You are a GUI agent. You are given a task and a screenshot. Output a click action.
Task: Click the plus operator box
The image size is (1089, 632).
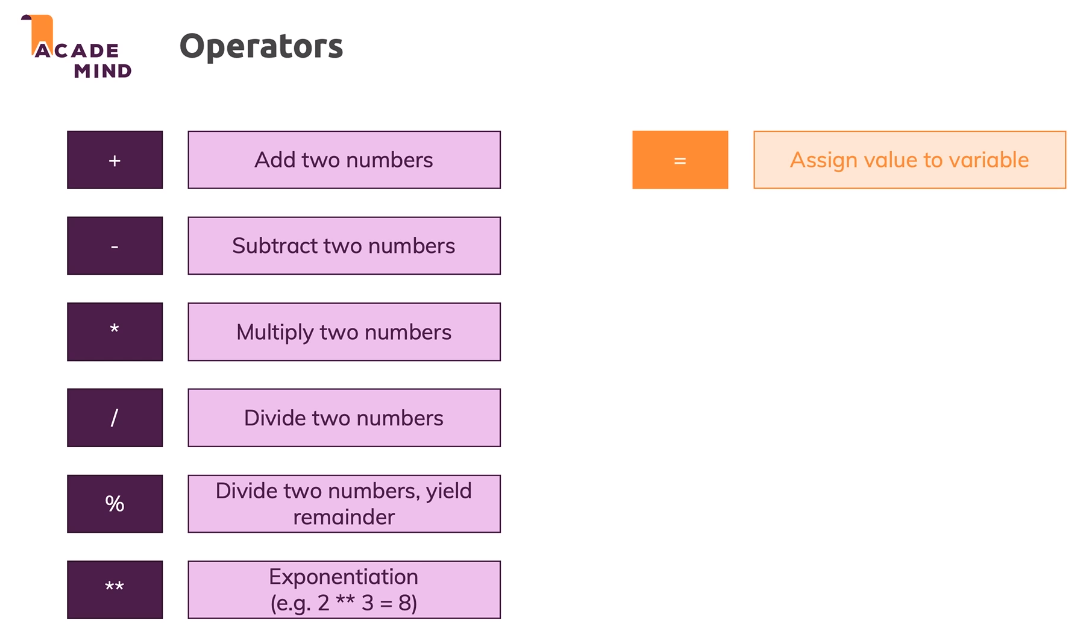(x=115, y=160)
